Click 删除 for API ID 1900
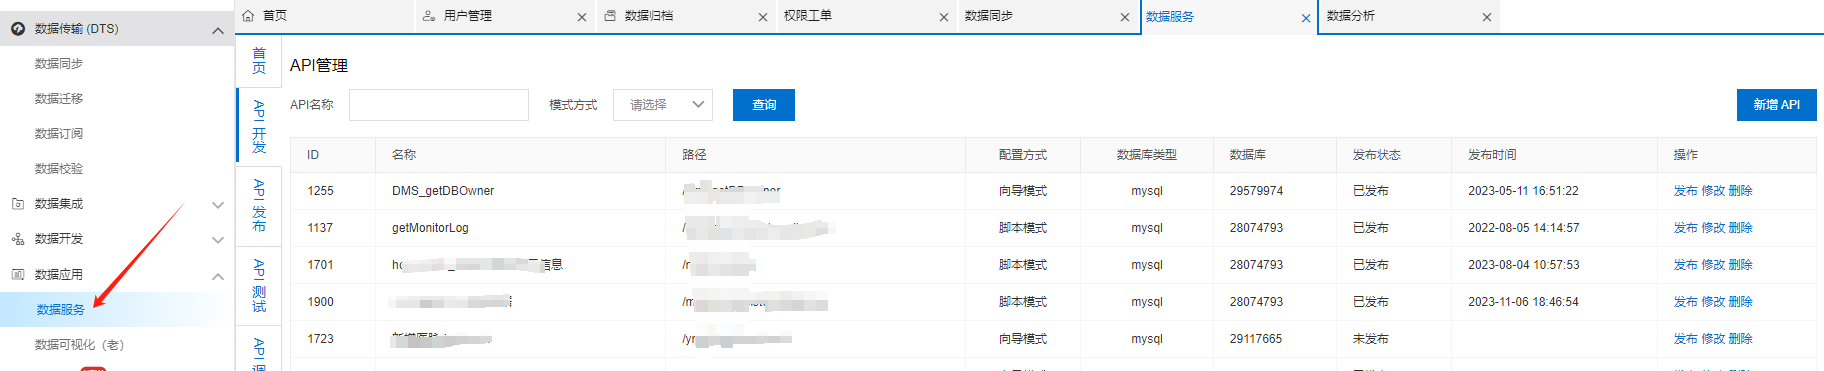 tap(1741, 302)
